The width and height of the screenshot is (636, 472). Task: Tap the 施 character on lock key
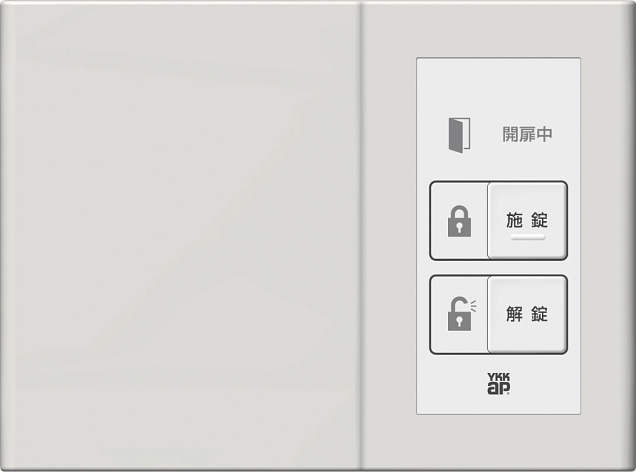(x=514, y=220)
